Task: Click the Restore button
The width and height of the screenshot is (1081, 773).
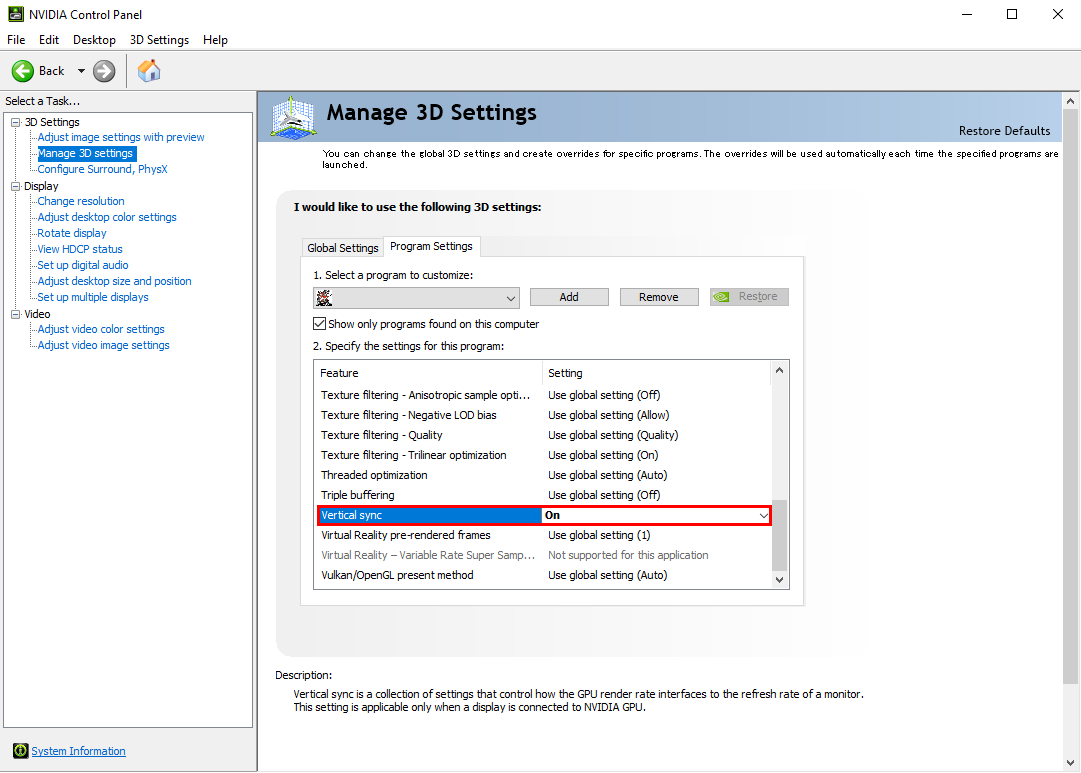Action: (749, 297)
